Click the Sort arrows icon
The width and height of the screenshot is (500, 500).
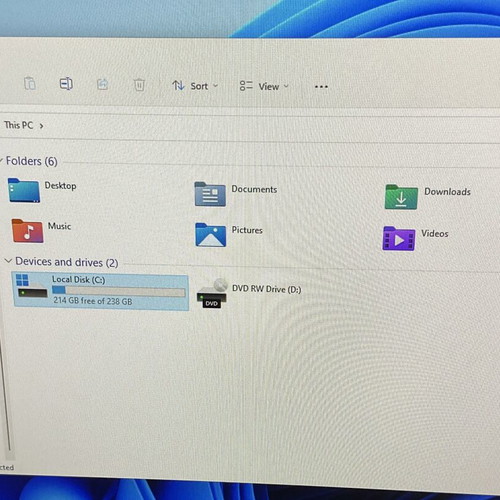click(178, 85)
